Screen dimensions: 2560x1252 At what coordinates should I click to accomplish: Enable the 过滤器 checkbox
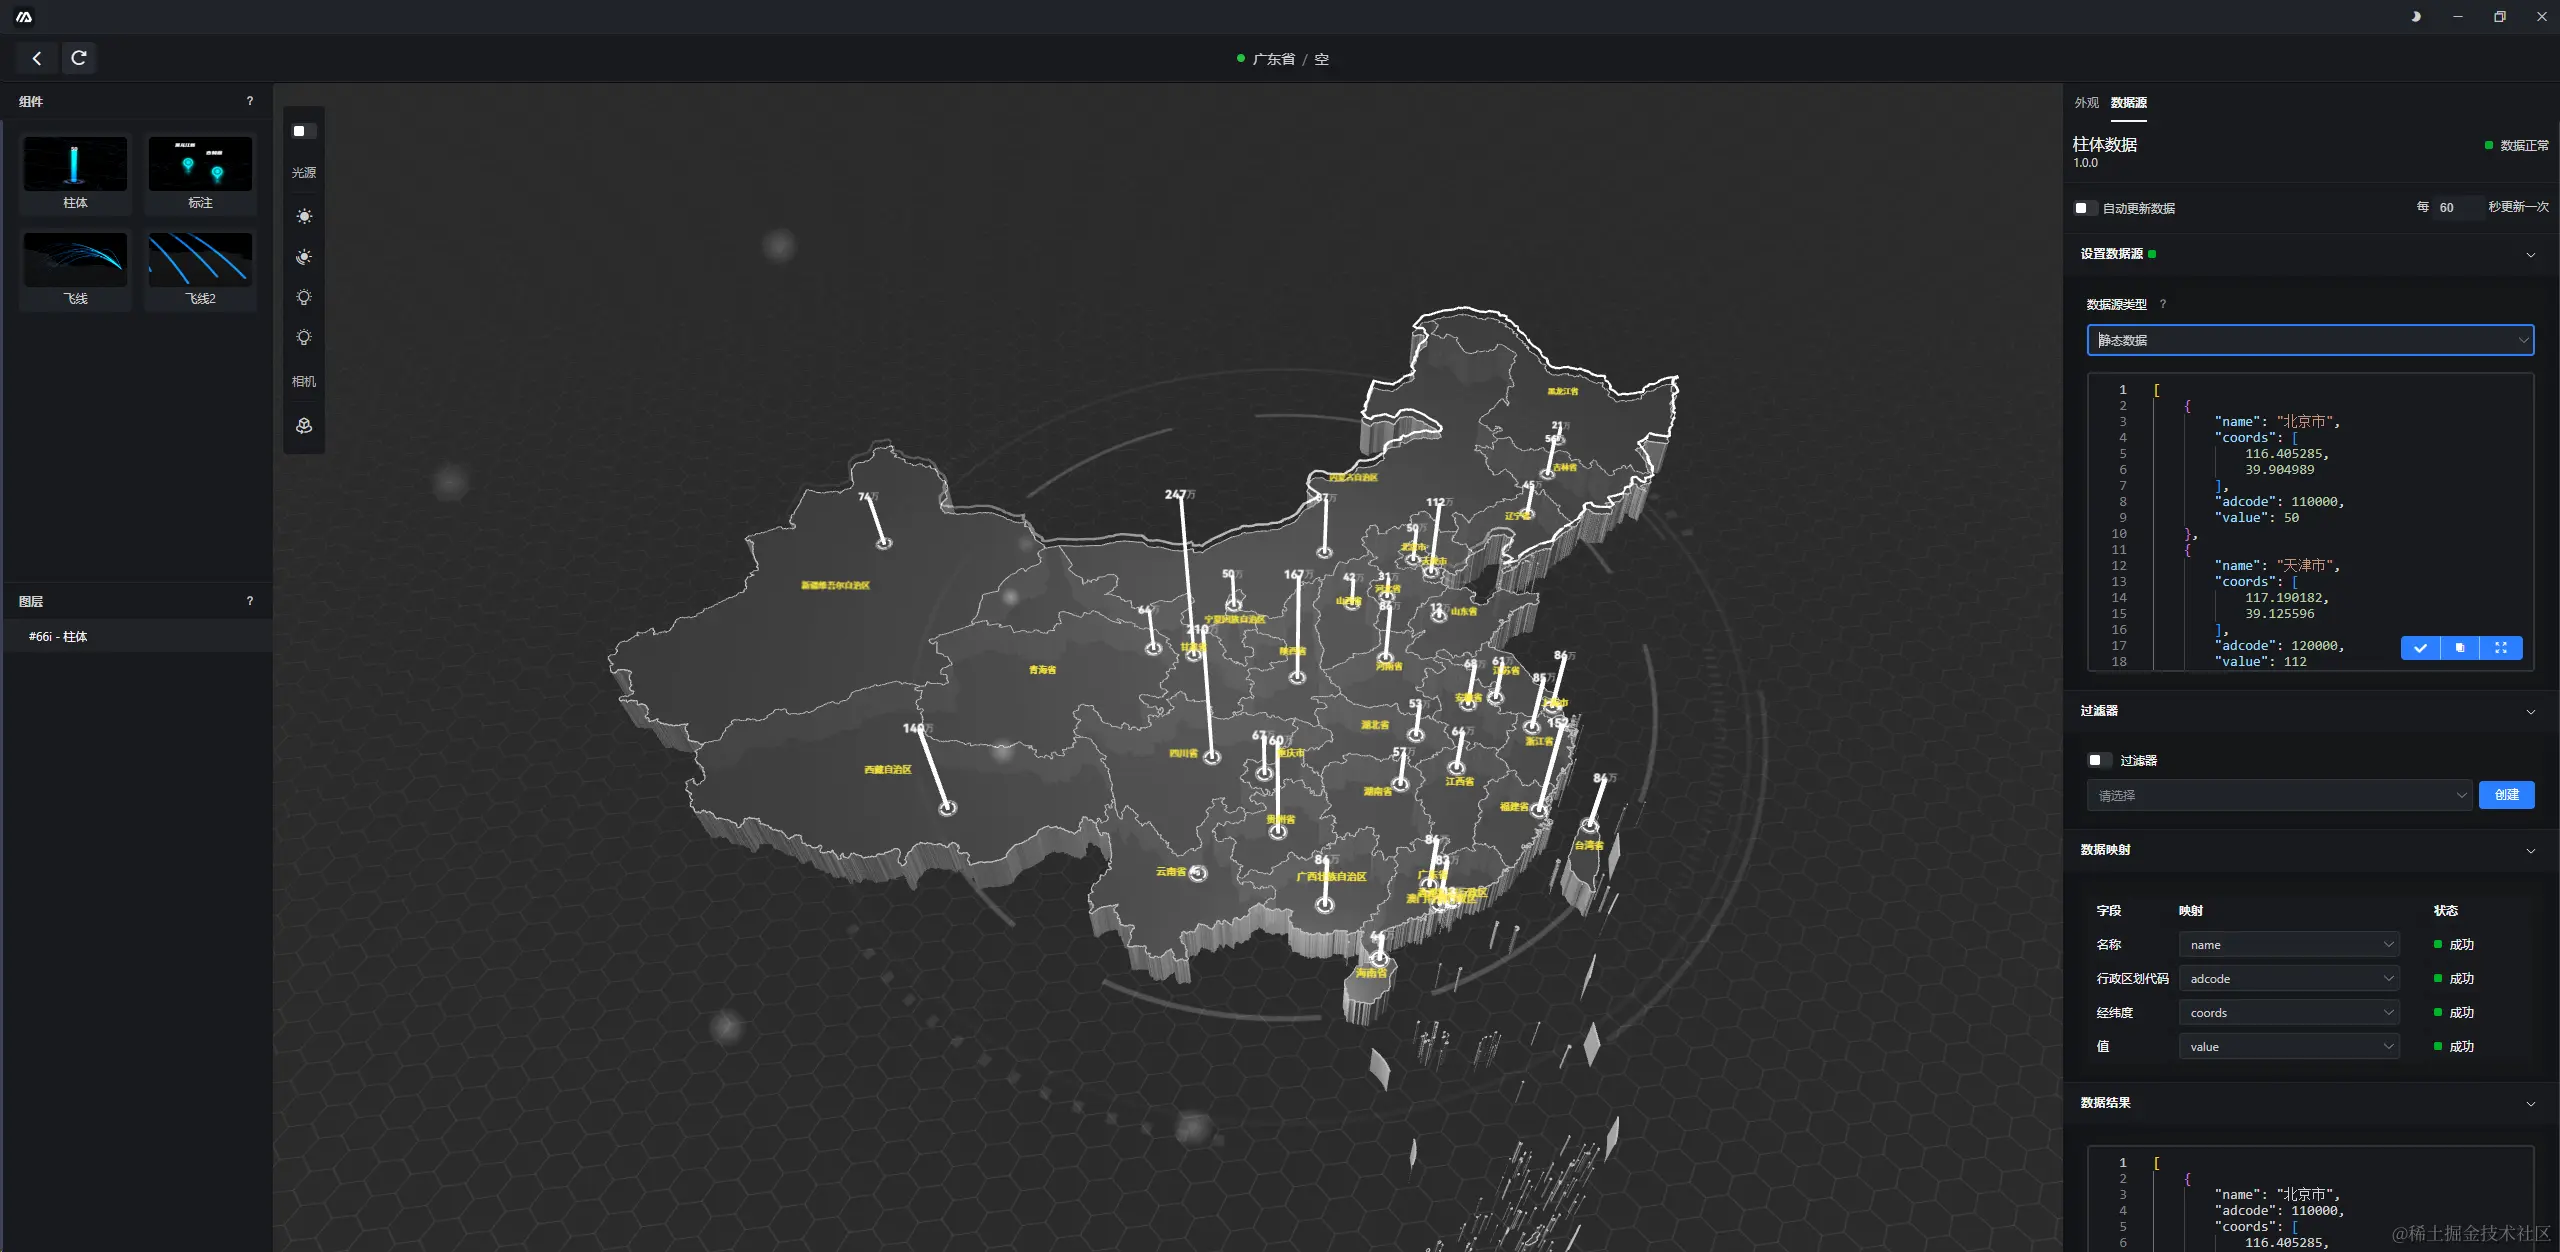[x=2099, y=760]
